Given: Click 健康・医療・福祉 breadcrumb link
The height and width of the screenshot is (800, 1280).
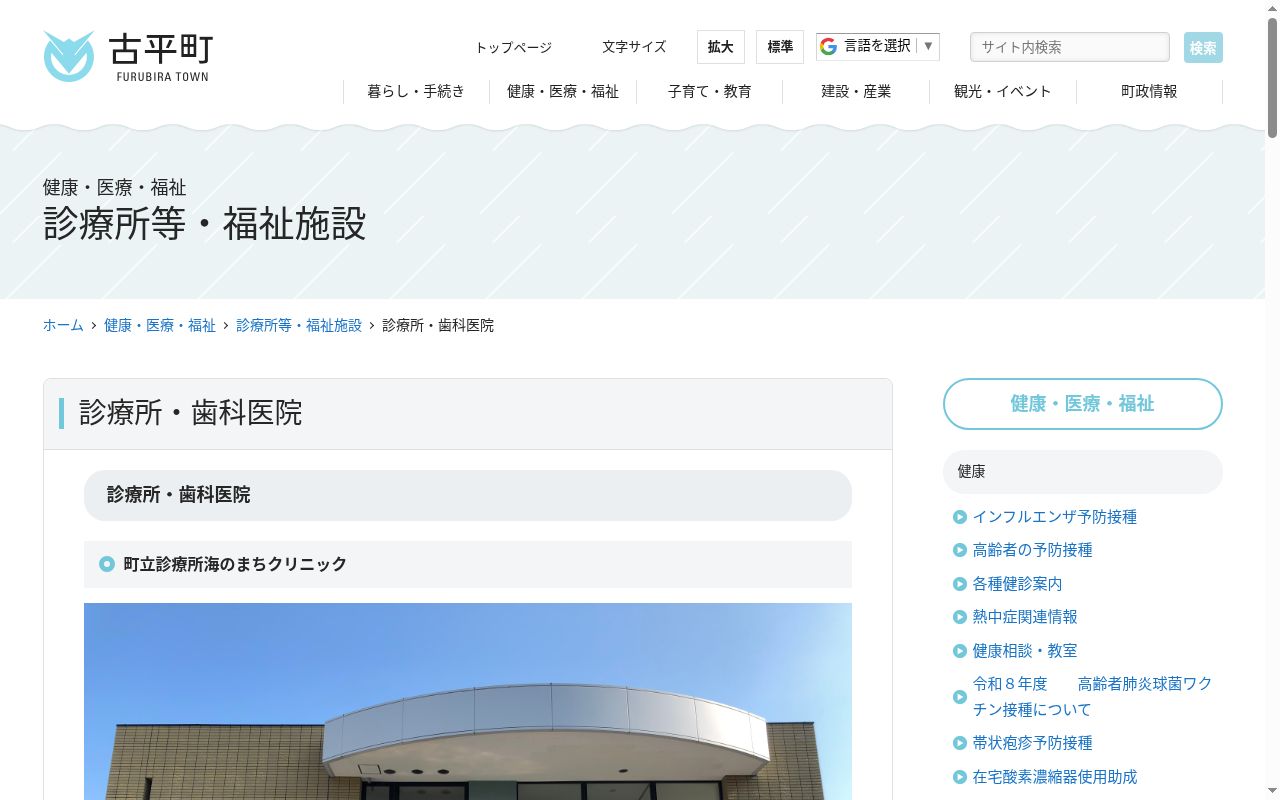Looking at the screenshot, I should 160,325.
